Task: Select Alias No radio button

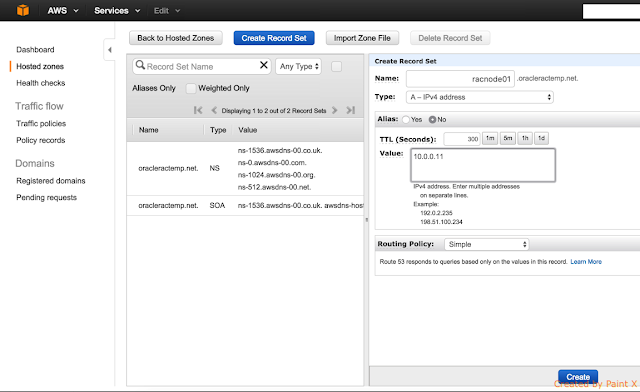Action: tap(432, 120)
